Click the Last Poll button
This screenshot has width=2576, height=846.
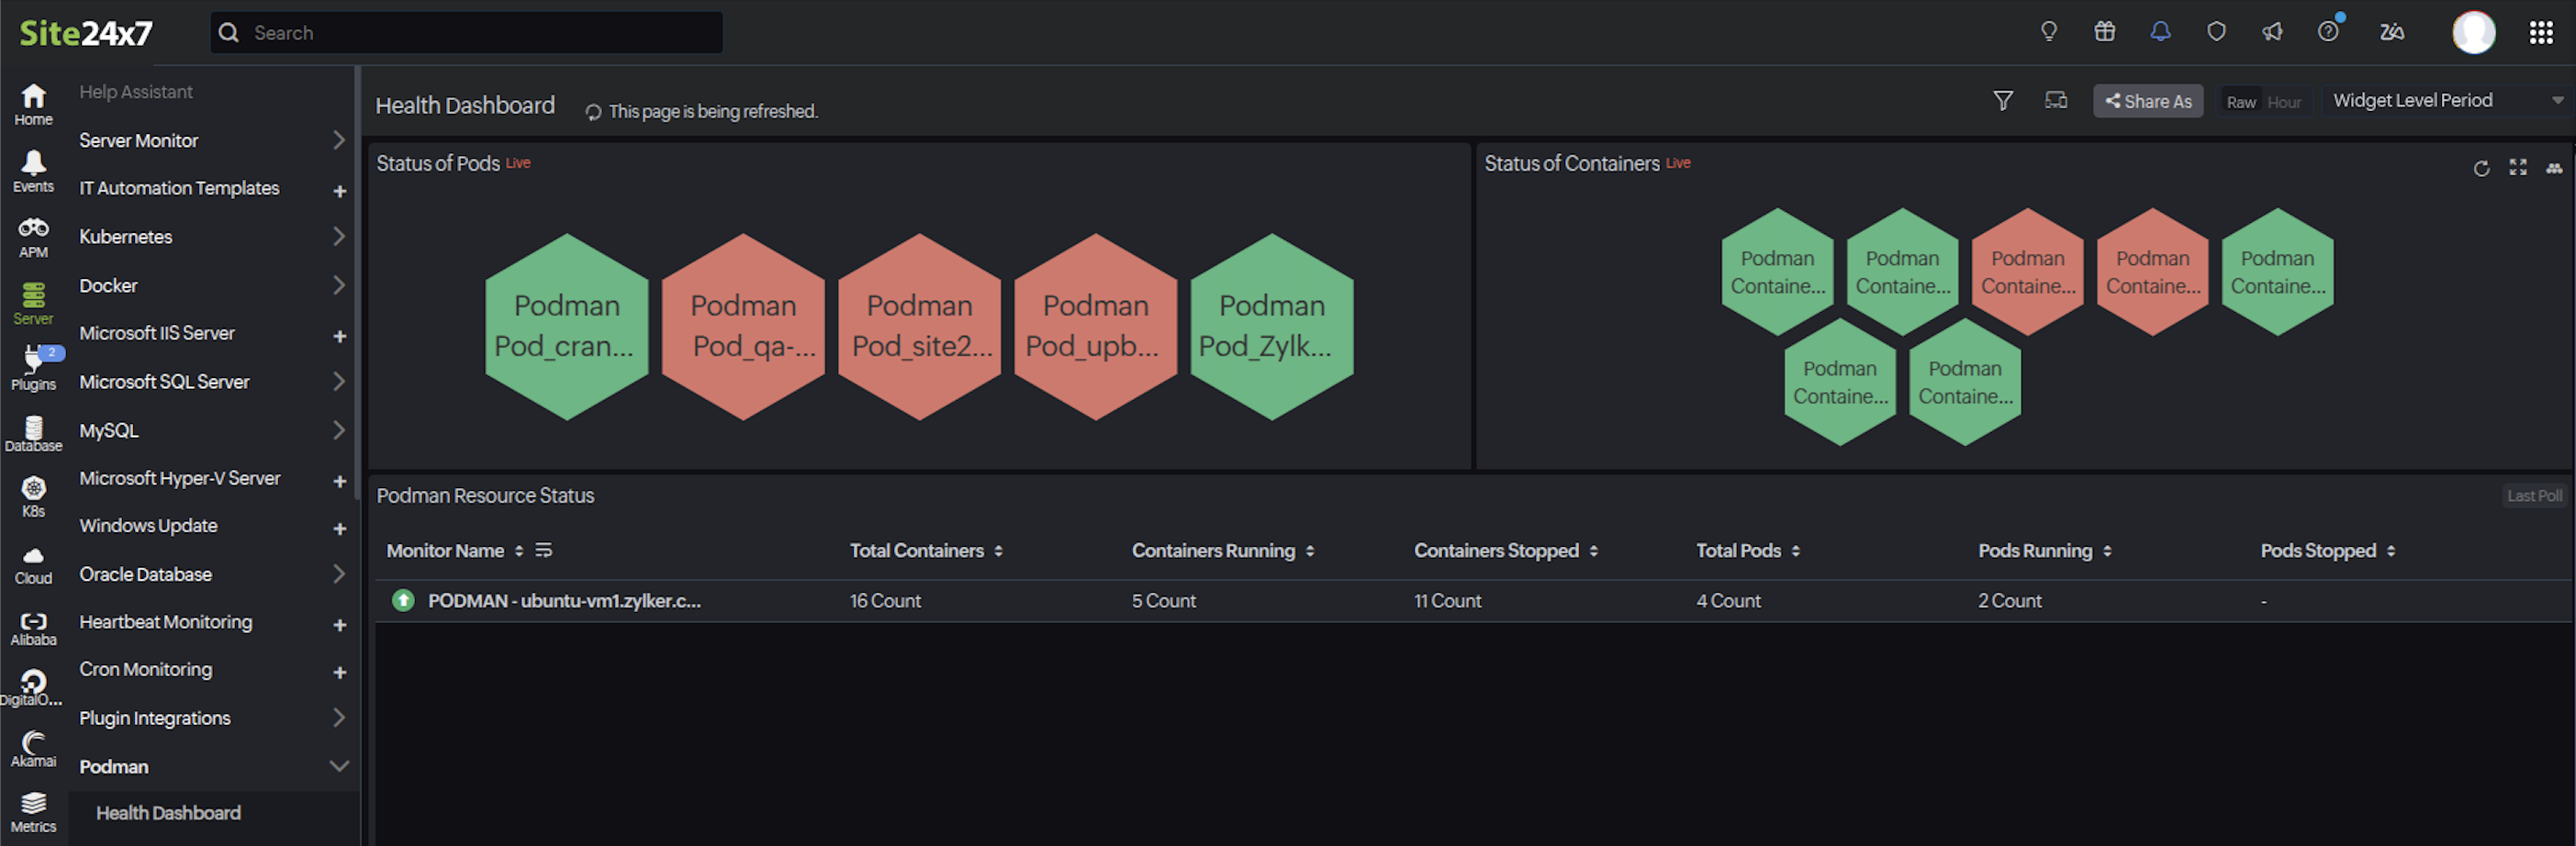2533,495
